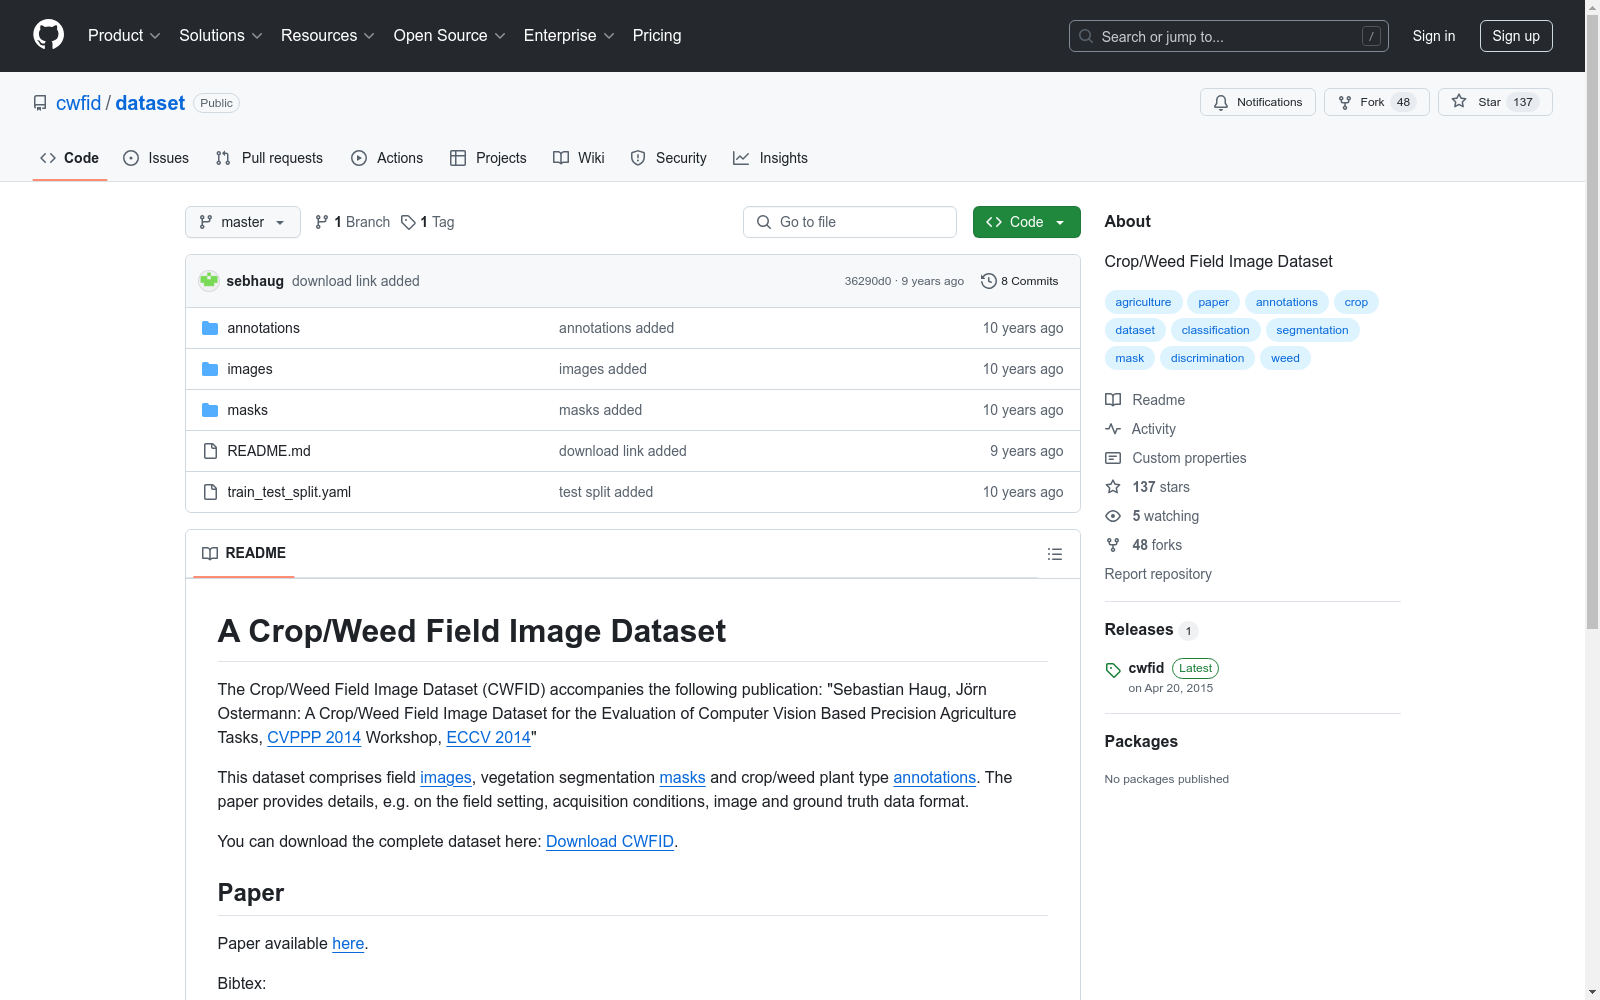Screen dimensions: 1600x1000
Task: Click the pulse icon next to Activity
Action: point(1113,429)
